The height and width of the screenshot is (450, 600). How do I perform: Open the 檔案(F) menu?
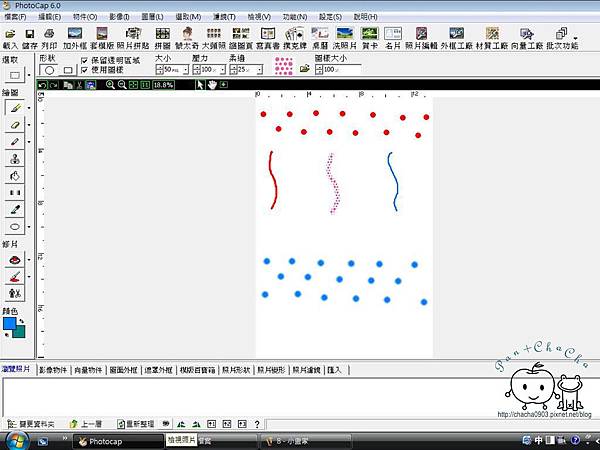tap(15, 17)
